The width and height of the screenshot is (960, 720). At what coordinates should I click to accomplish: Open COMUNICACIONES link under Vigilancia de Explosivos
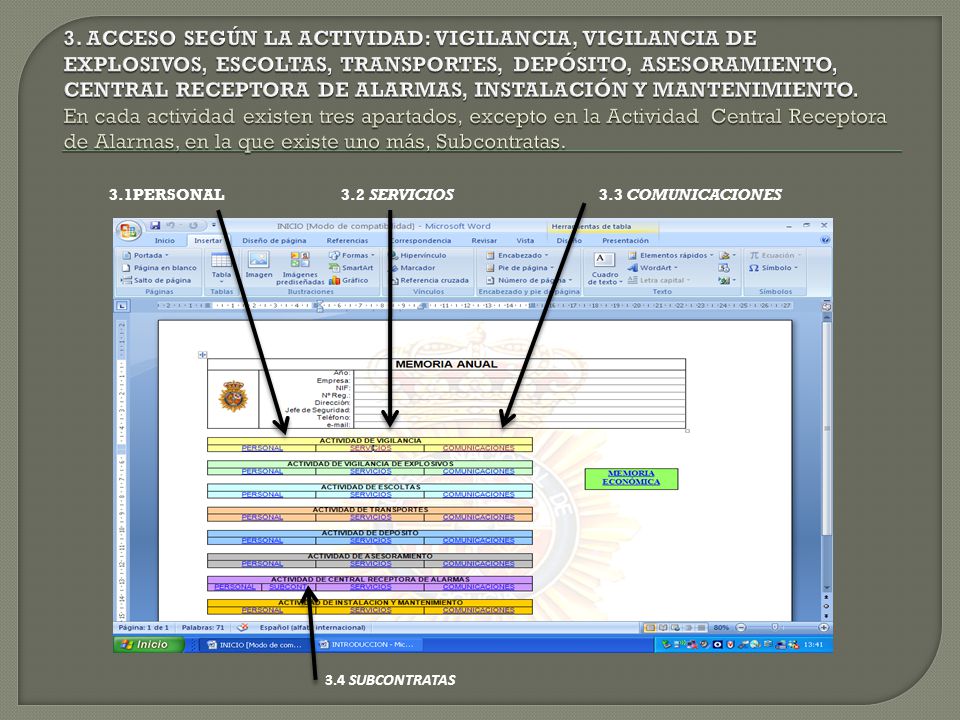click(x=478, y=471)
